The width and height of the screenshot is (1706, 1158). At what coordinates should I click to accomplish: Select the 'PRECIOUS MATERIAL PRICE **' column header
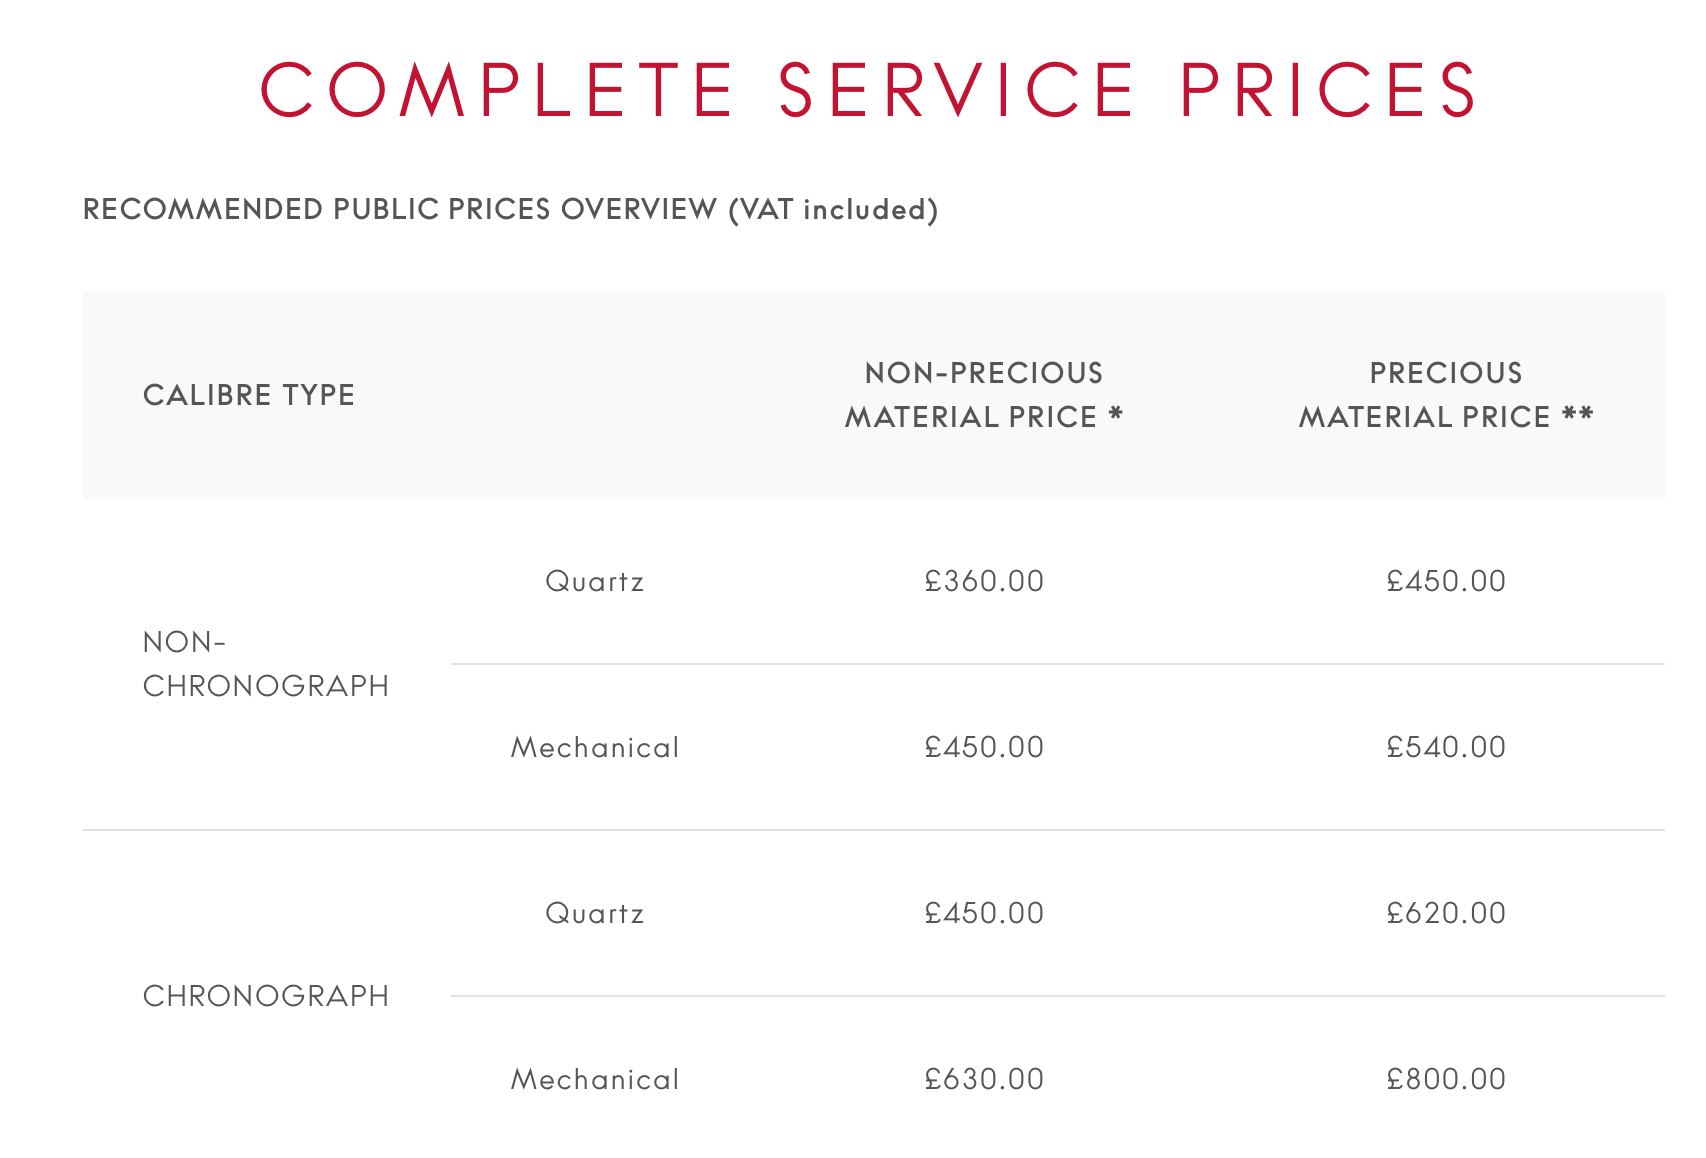tap(1445, 395)
